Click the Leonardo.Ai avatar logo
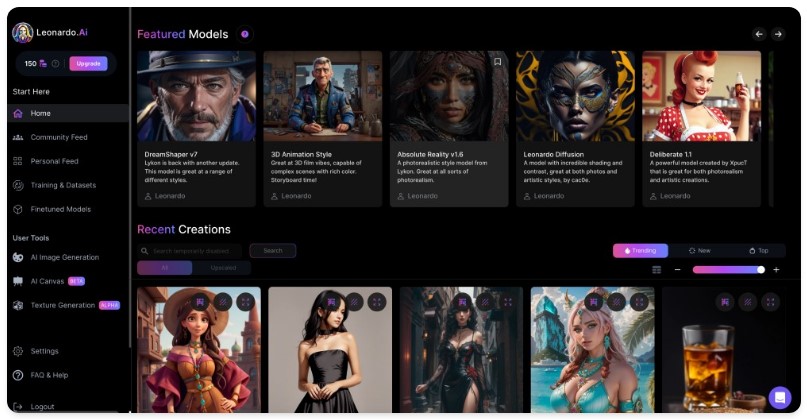Image resolution: width=807 pixels, height=419 pixels. pyautogui.click(x=23, y=33)
